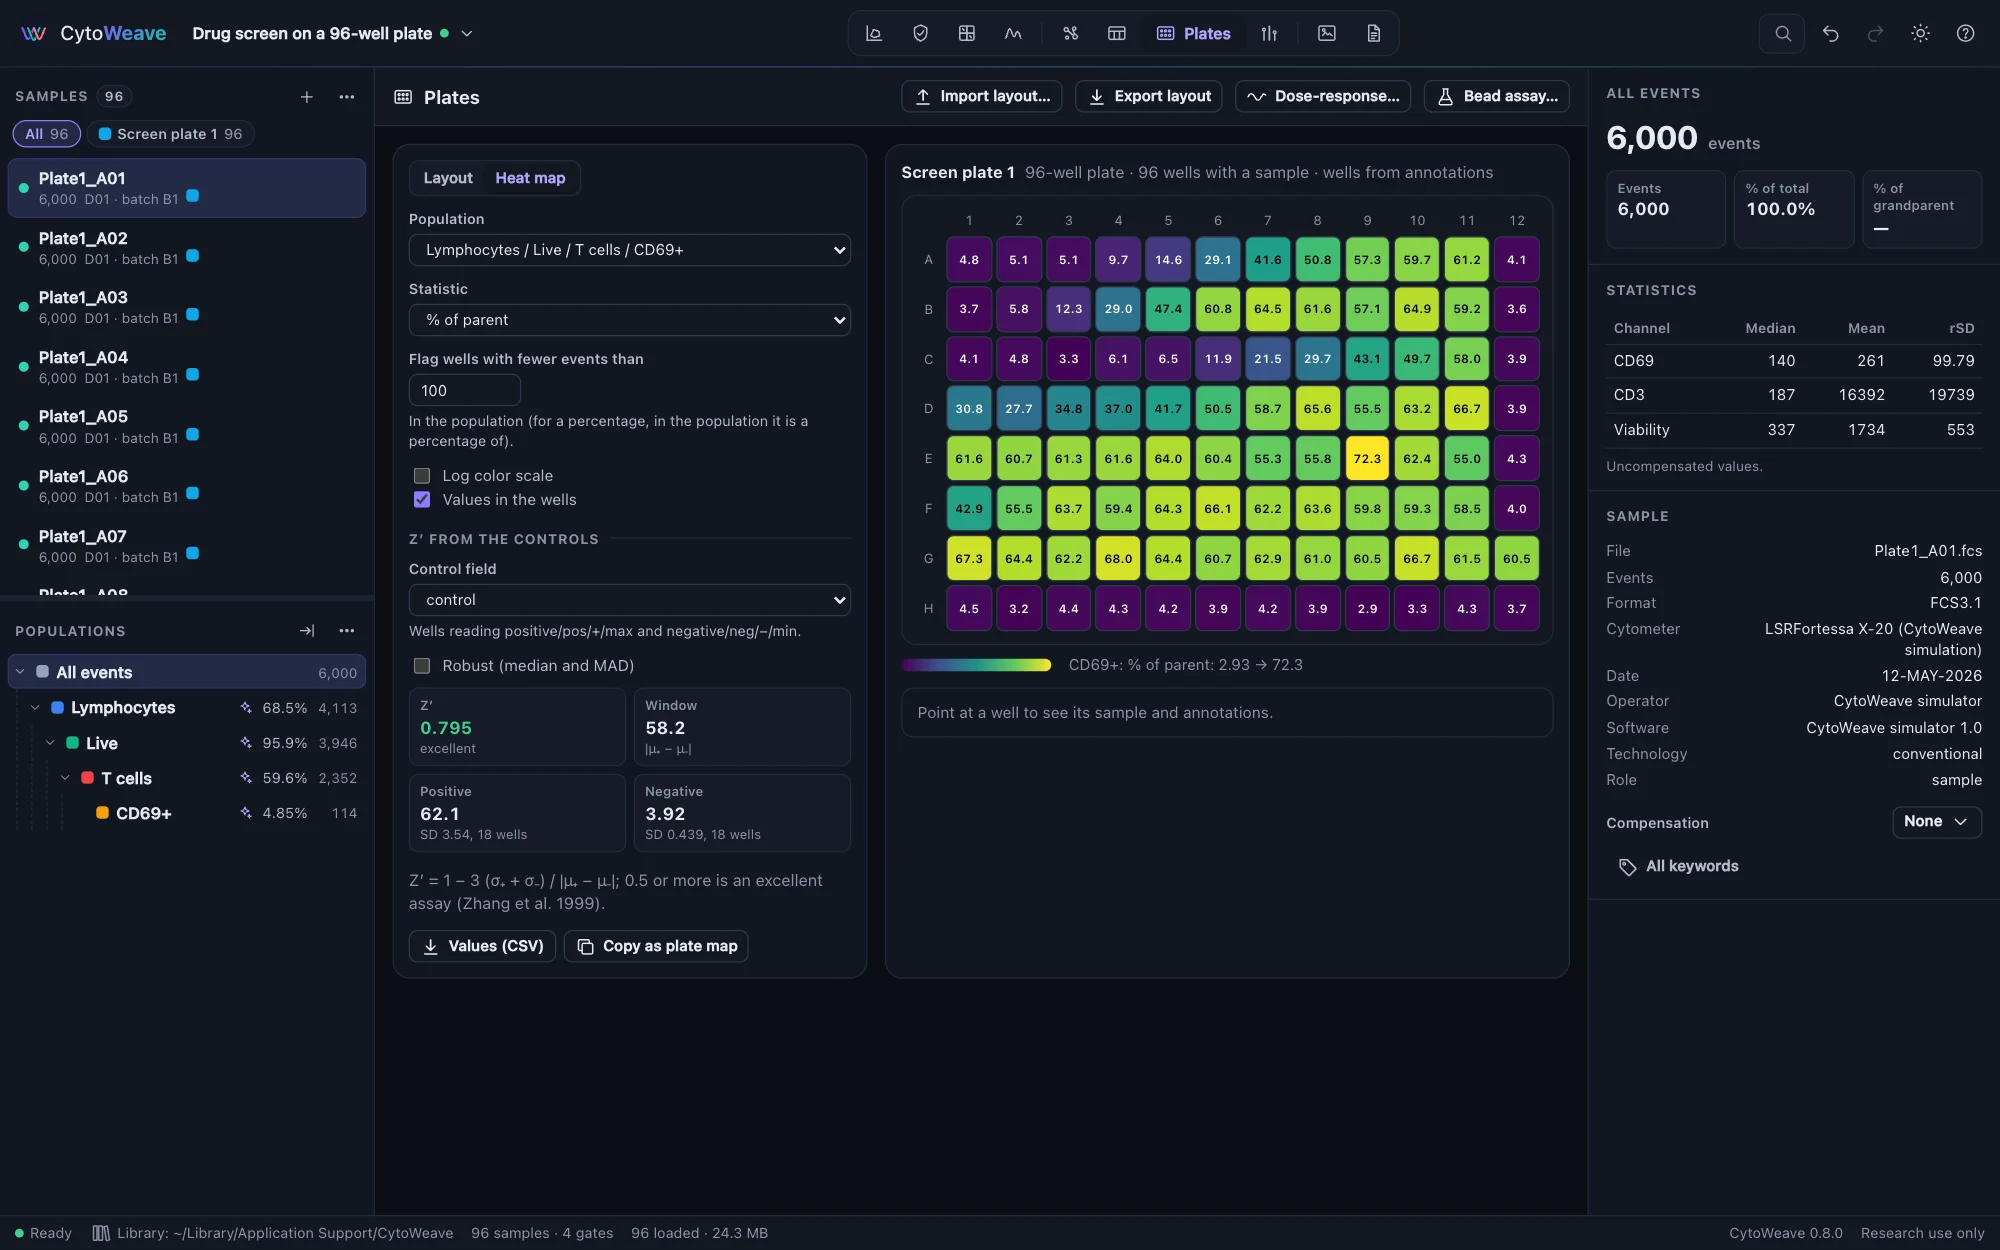The height and width of the screenshot is (1250, 2000).
Task: Enable the Log color scale checkbox
Action: point(422,476)
